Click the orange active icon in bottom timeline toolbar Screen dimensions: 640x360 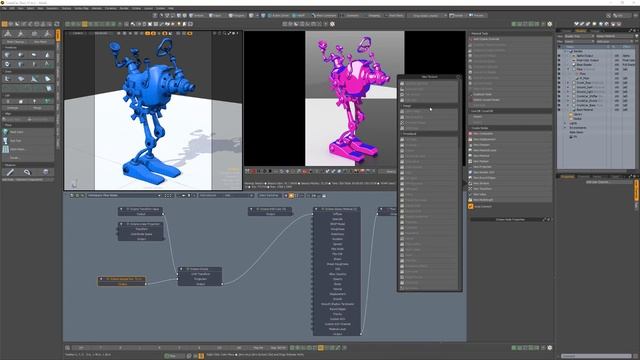320,348
